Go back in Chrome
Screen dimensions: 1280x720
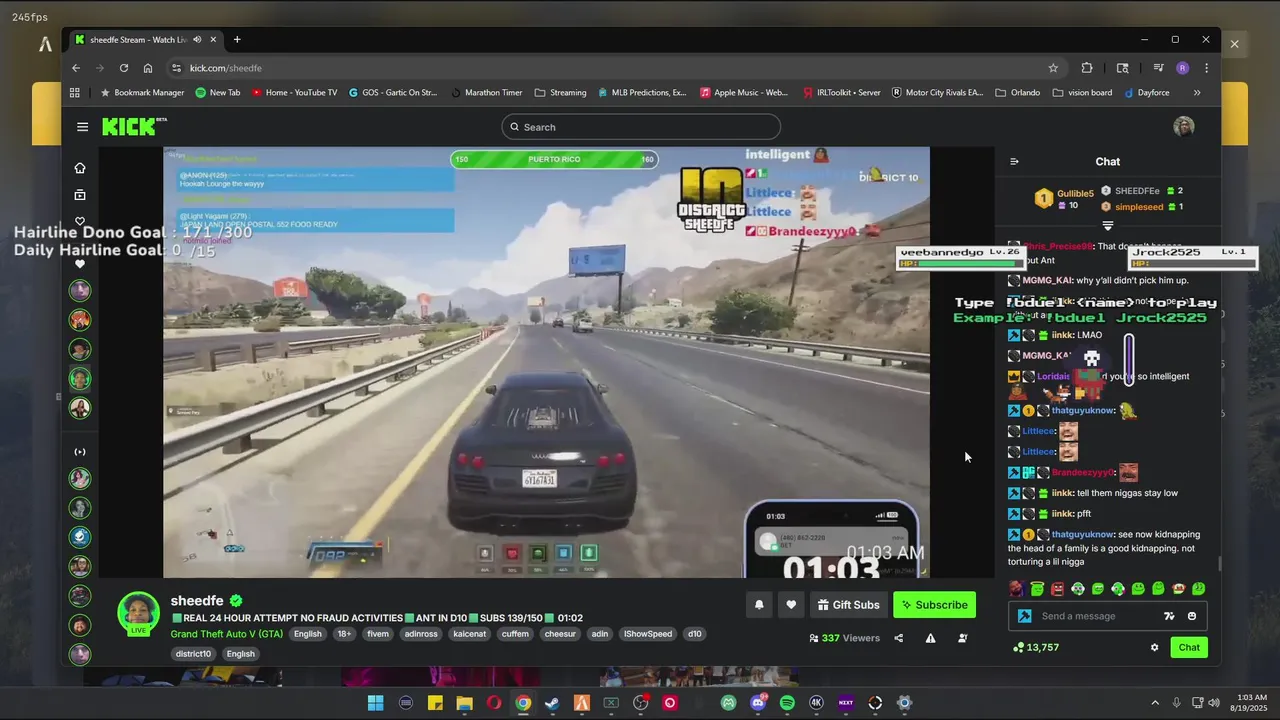[76, 68]
